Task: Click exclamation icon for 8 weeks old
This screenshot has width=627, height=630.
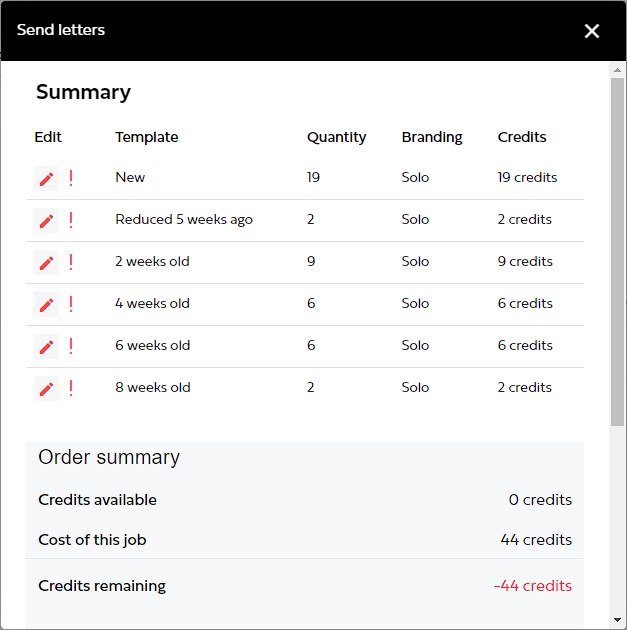Action: click(x=71, y=388)
